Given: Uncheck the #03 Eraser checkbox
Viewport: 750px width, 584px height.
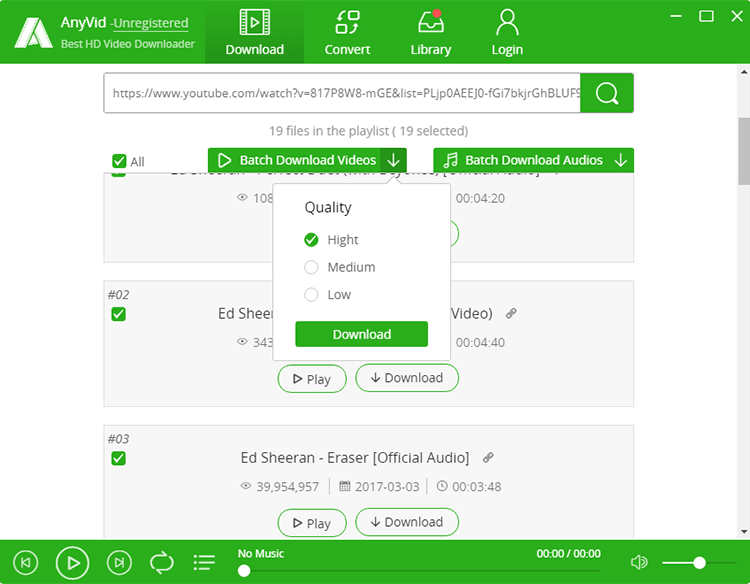Looking at the screenshot, I should [119, 458].
